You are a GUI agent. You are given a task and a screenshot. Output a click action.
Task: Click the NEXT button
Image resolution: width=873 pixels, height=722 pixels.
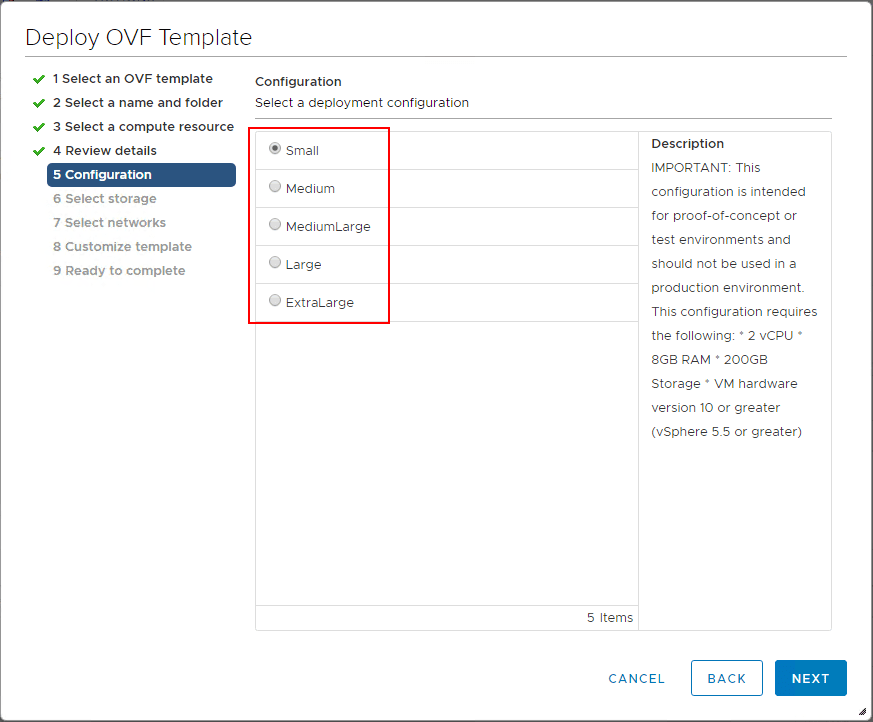click(810, 678)
